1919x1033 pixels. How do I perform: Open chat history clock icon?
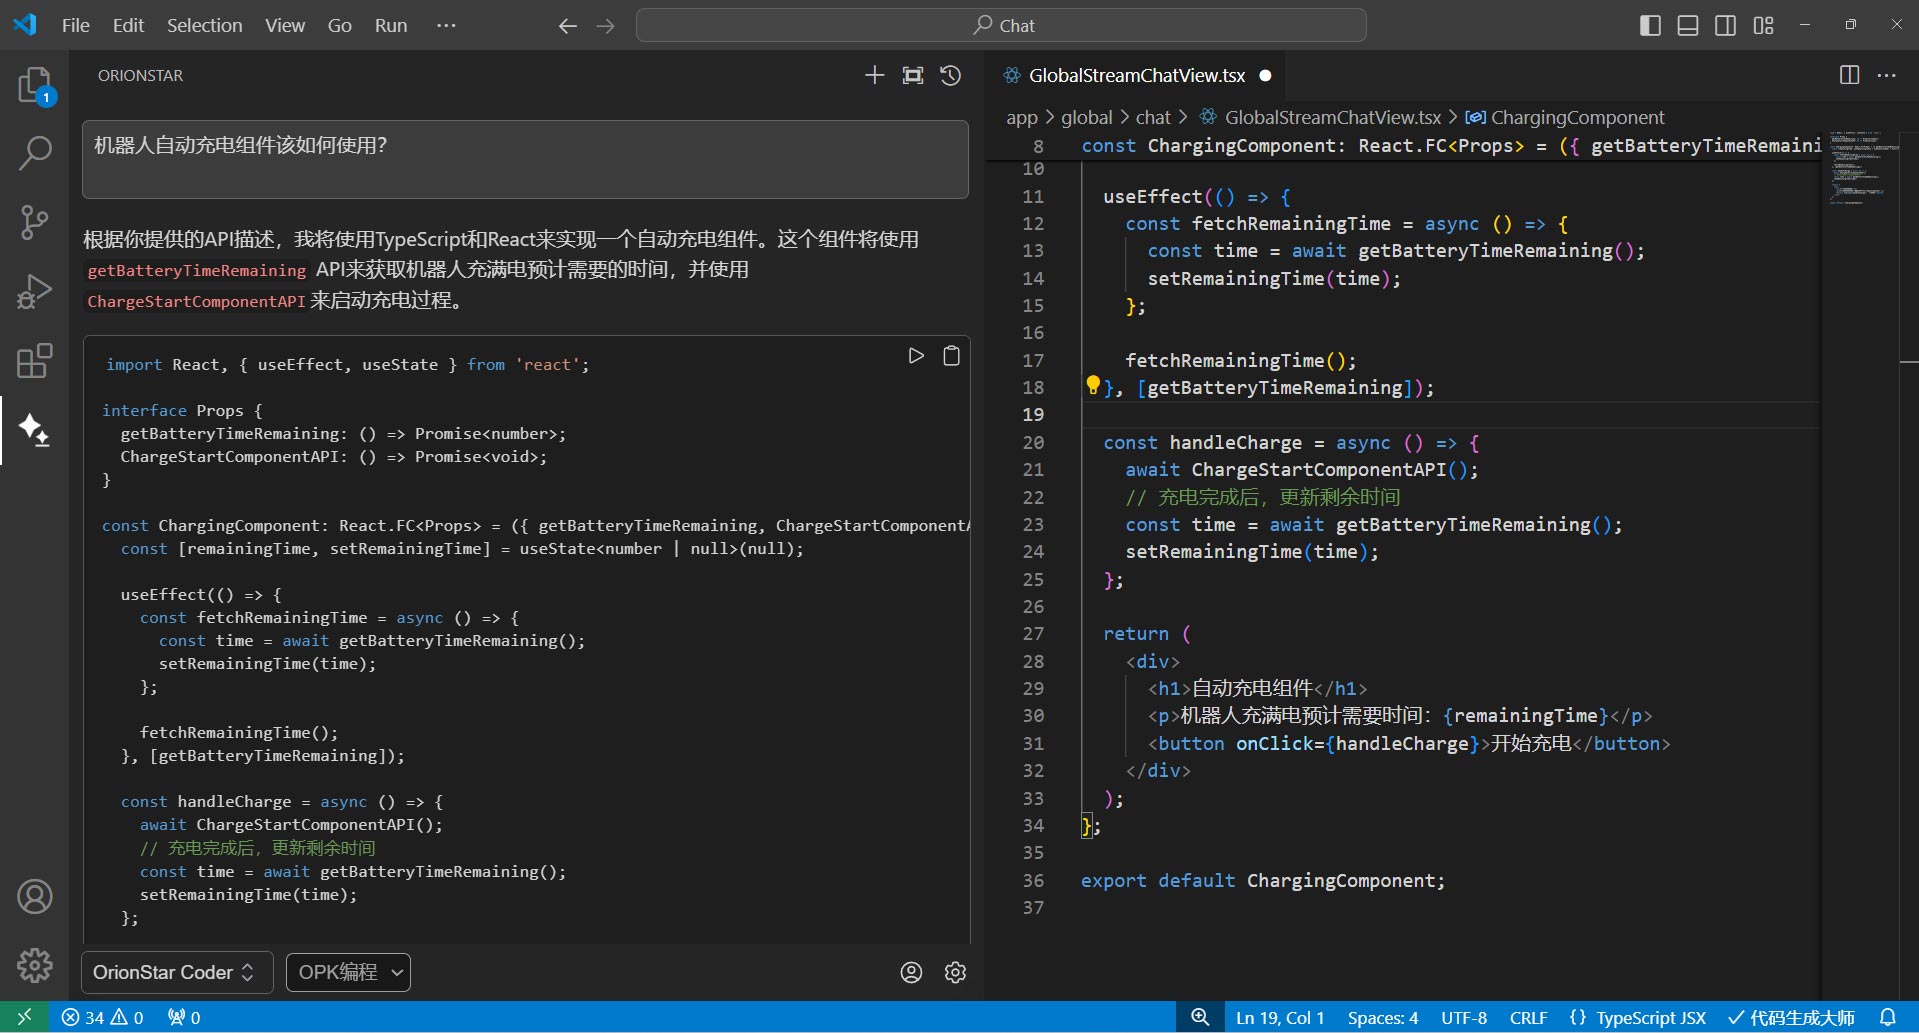pyautogui.click(x=950, y=75)
